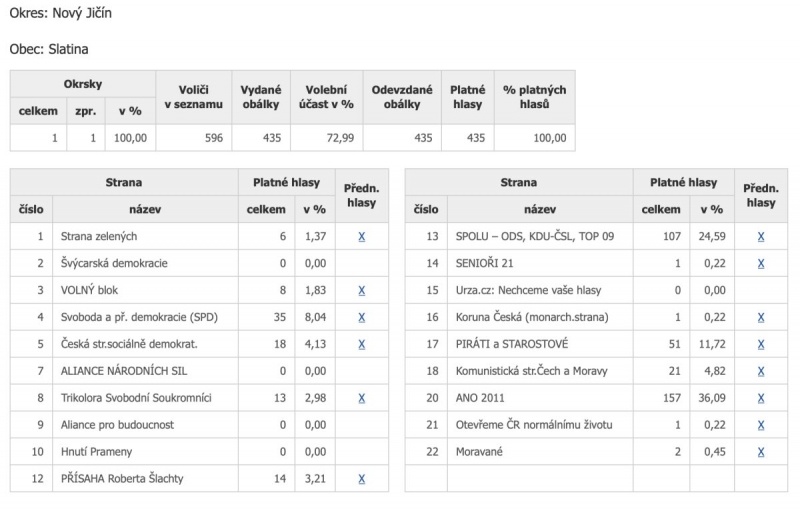Screen dimensions: 800x509
Task: Select the 72,99 turnout value cell
Action: click(x=327, y=138)
